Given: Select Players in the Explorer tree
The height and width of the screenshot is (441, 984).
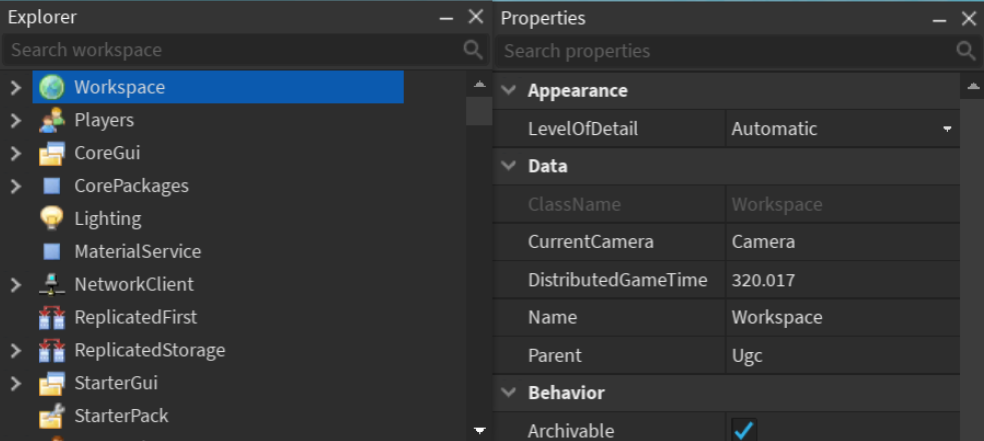Looking at the screenshot, I should click(104, 120).
